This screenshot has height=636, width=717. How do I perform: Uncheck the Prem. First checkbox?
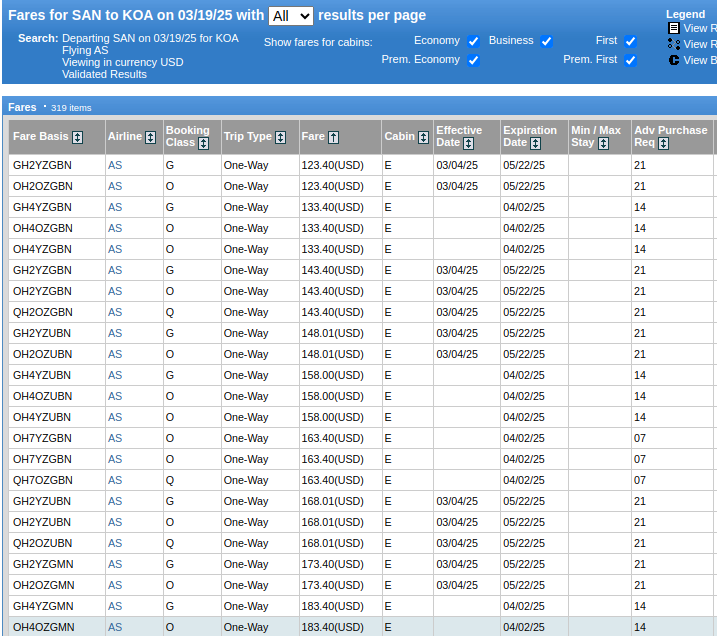coord(630,60)
